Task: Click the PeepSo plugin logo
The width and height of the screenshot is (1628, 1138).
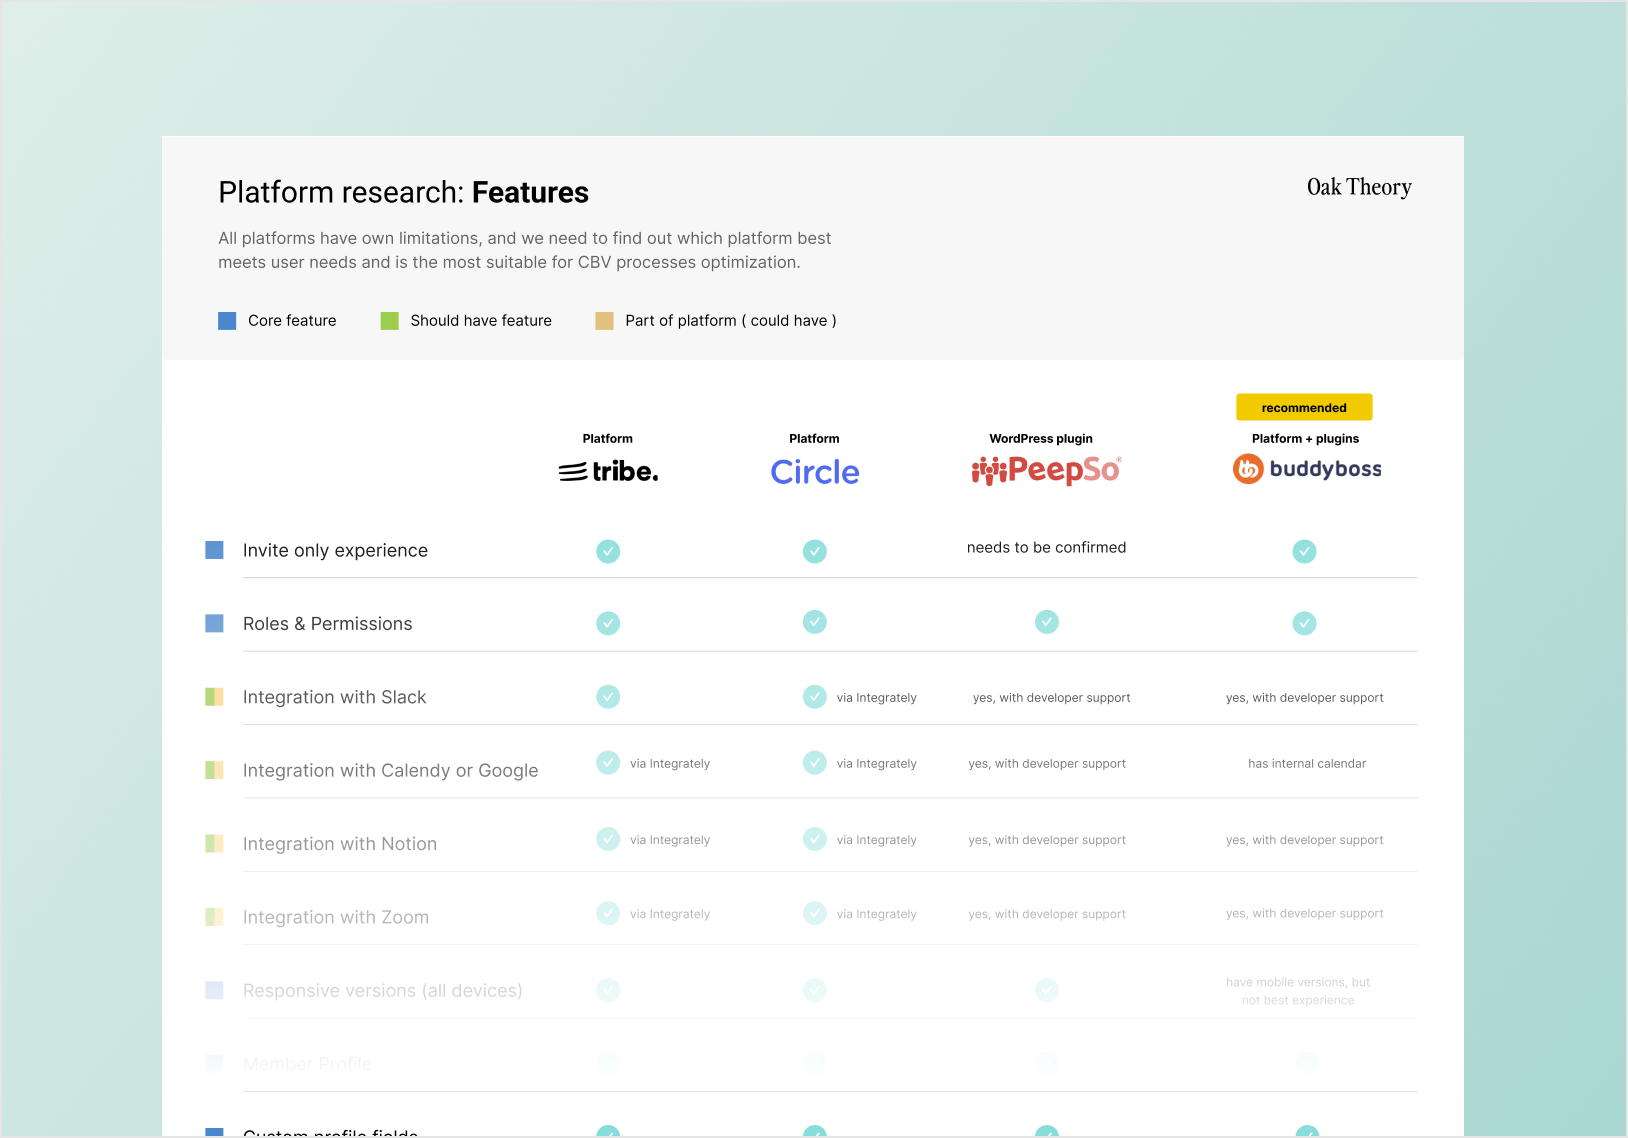Action: 1046,470
